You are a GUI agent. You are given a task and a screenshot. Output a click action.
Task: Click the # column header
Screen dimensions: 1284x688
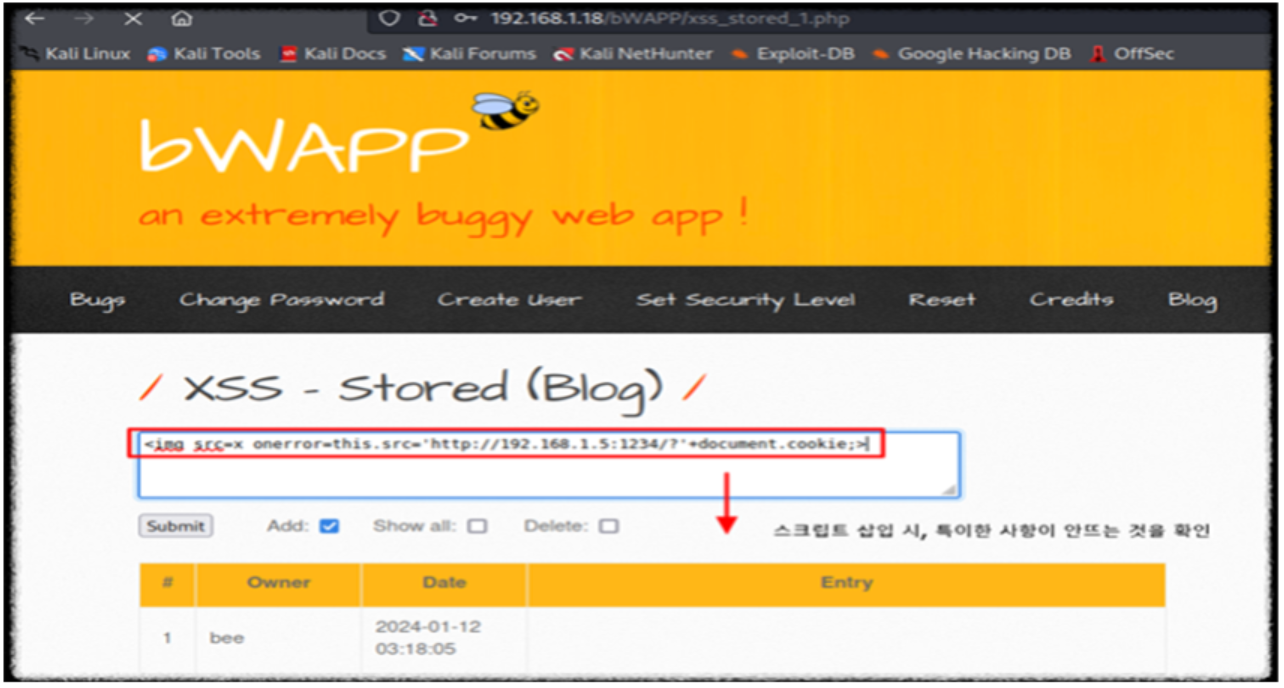[167, 584]
